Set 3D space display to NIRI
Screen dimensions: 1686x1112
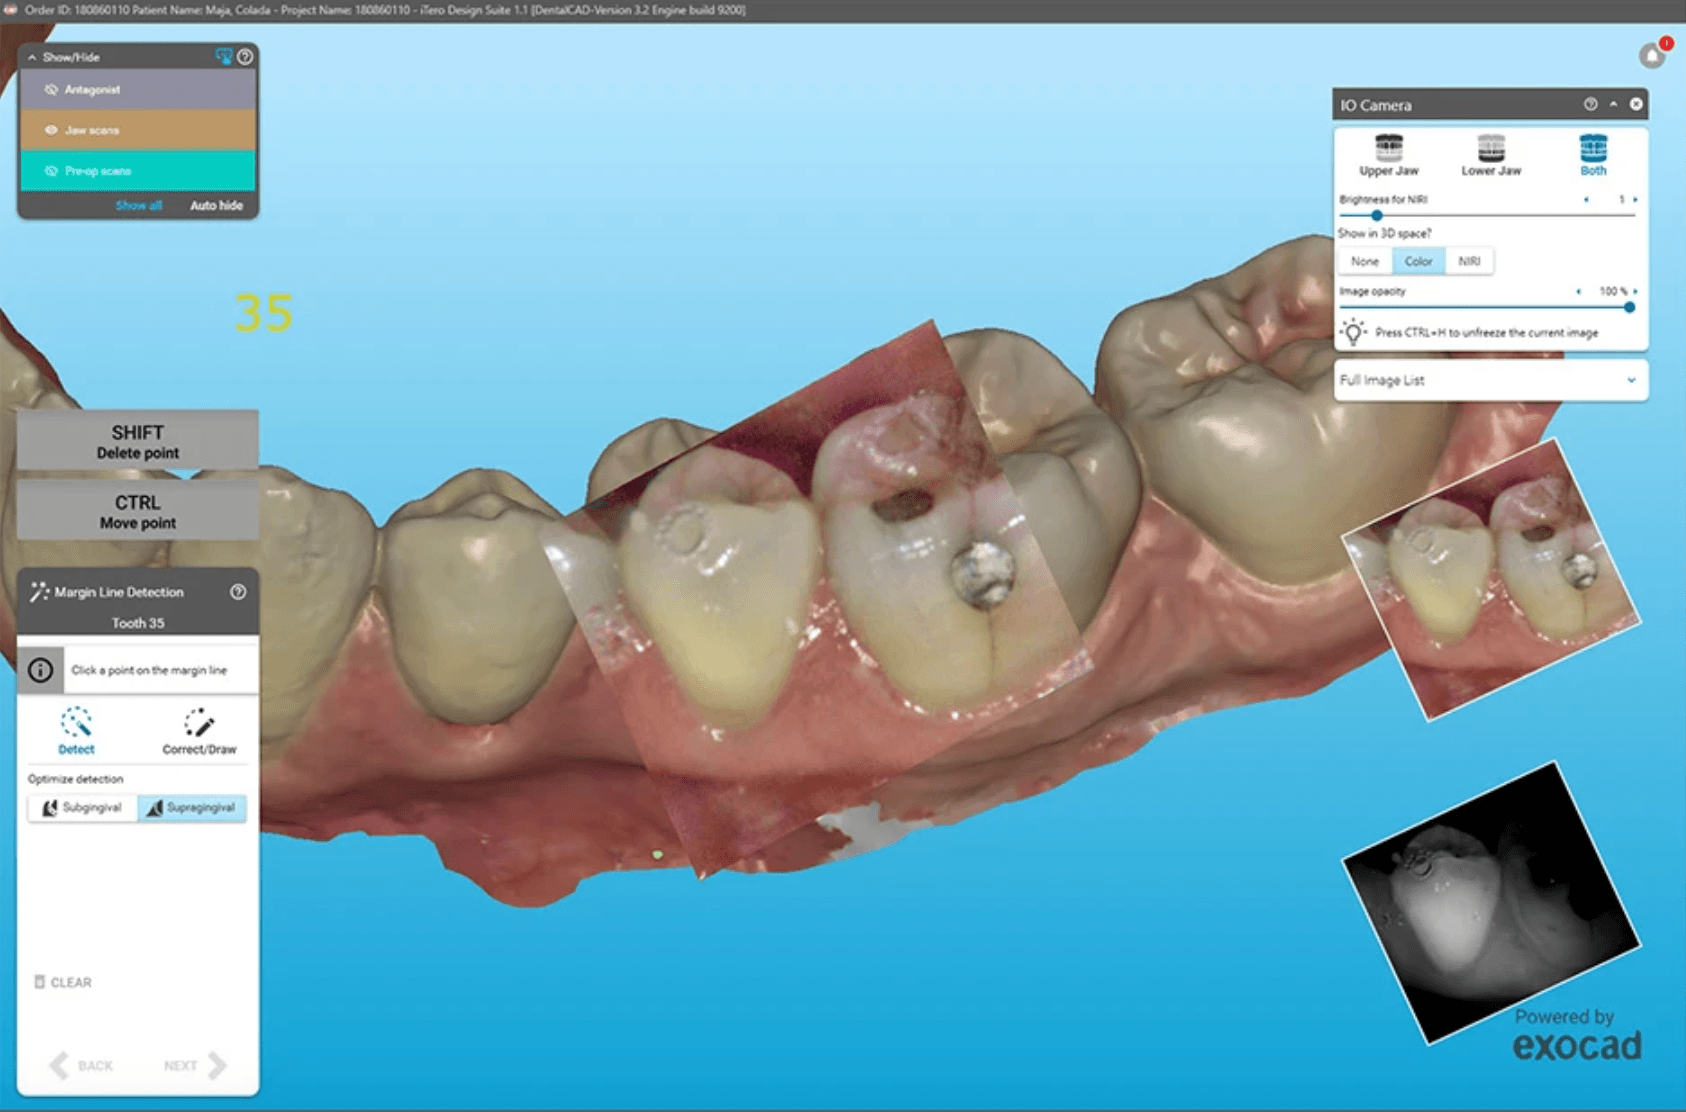point(1468,261)
